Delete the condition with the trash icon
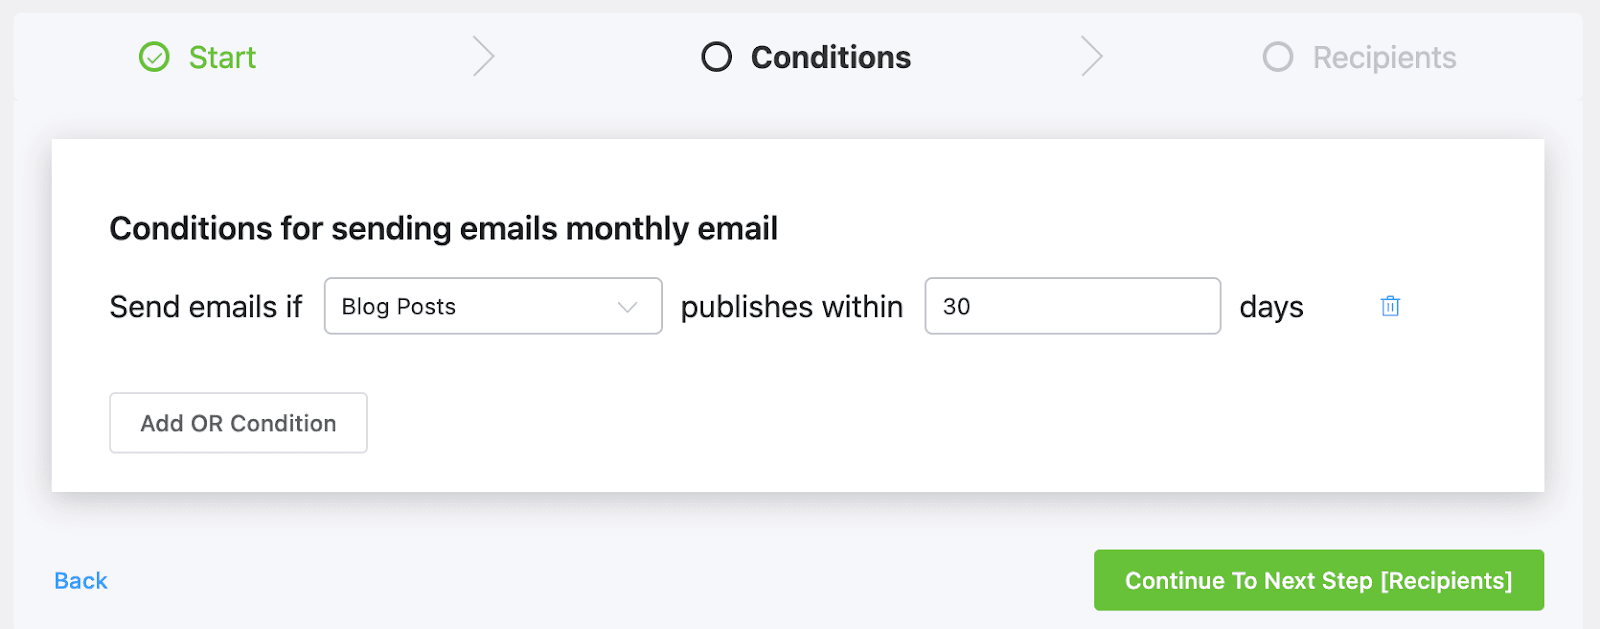1600x629 pixels. click(1390, 306)
